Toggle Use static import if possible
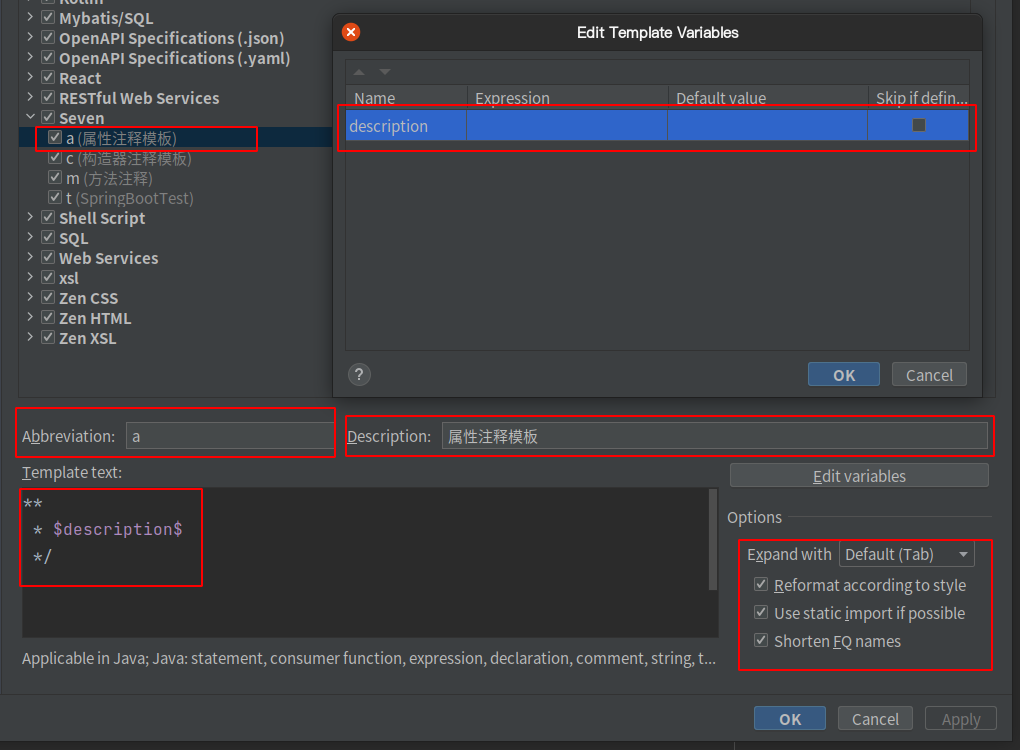This screenshot has width=1020, height=750. pos(761,612)
